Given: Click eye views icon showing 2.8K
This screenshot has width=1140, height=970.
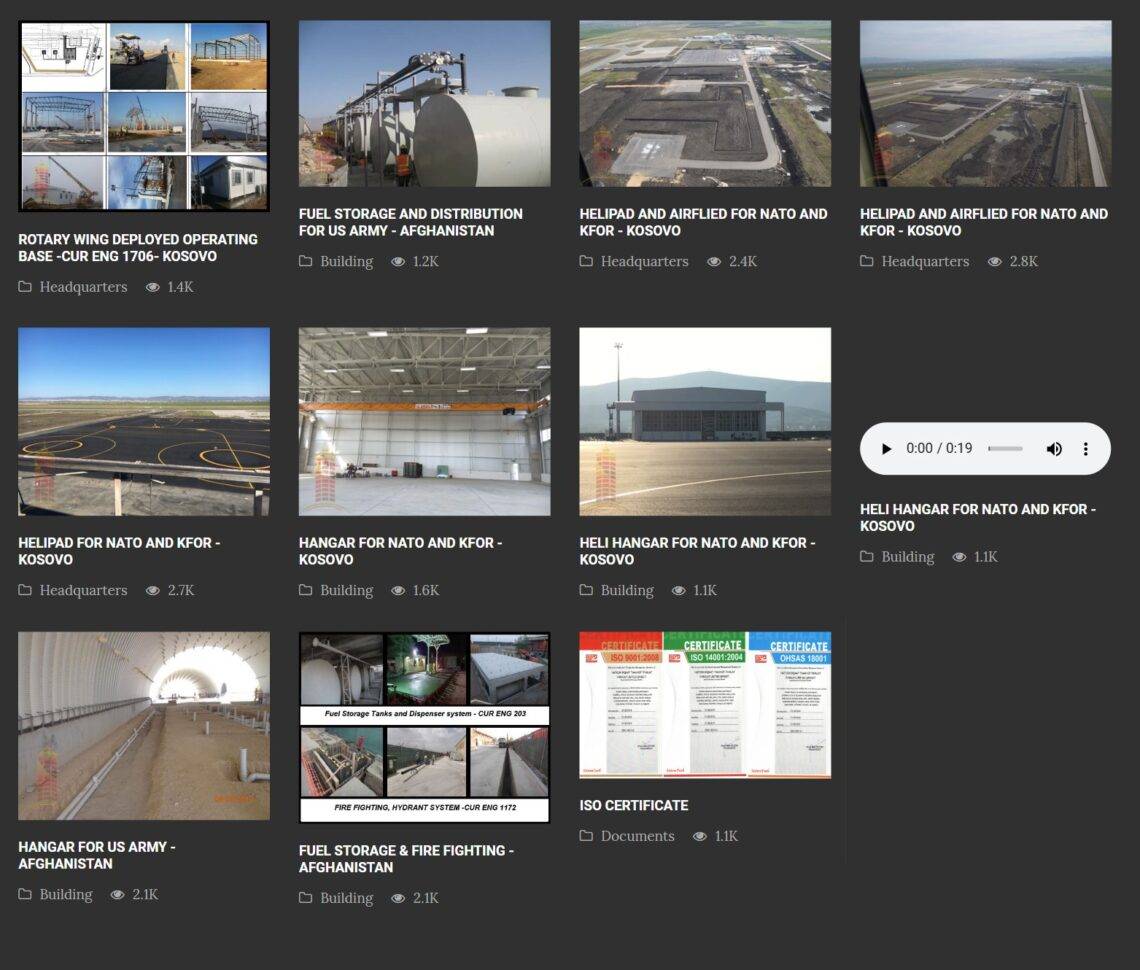Looking at the screenshot, I should coord(995,262).
